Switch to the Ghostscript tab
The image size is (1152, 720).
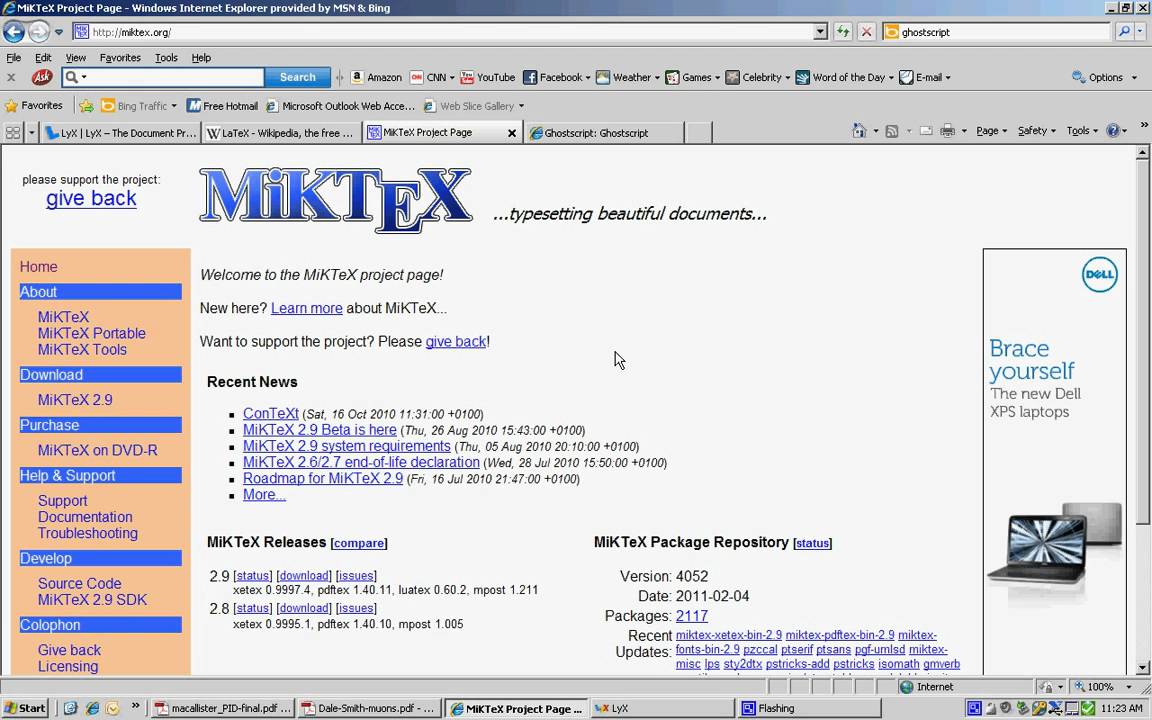pos(605,133)
